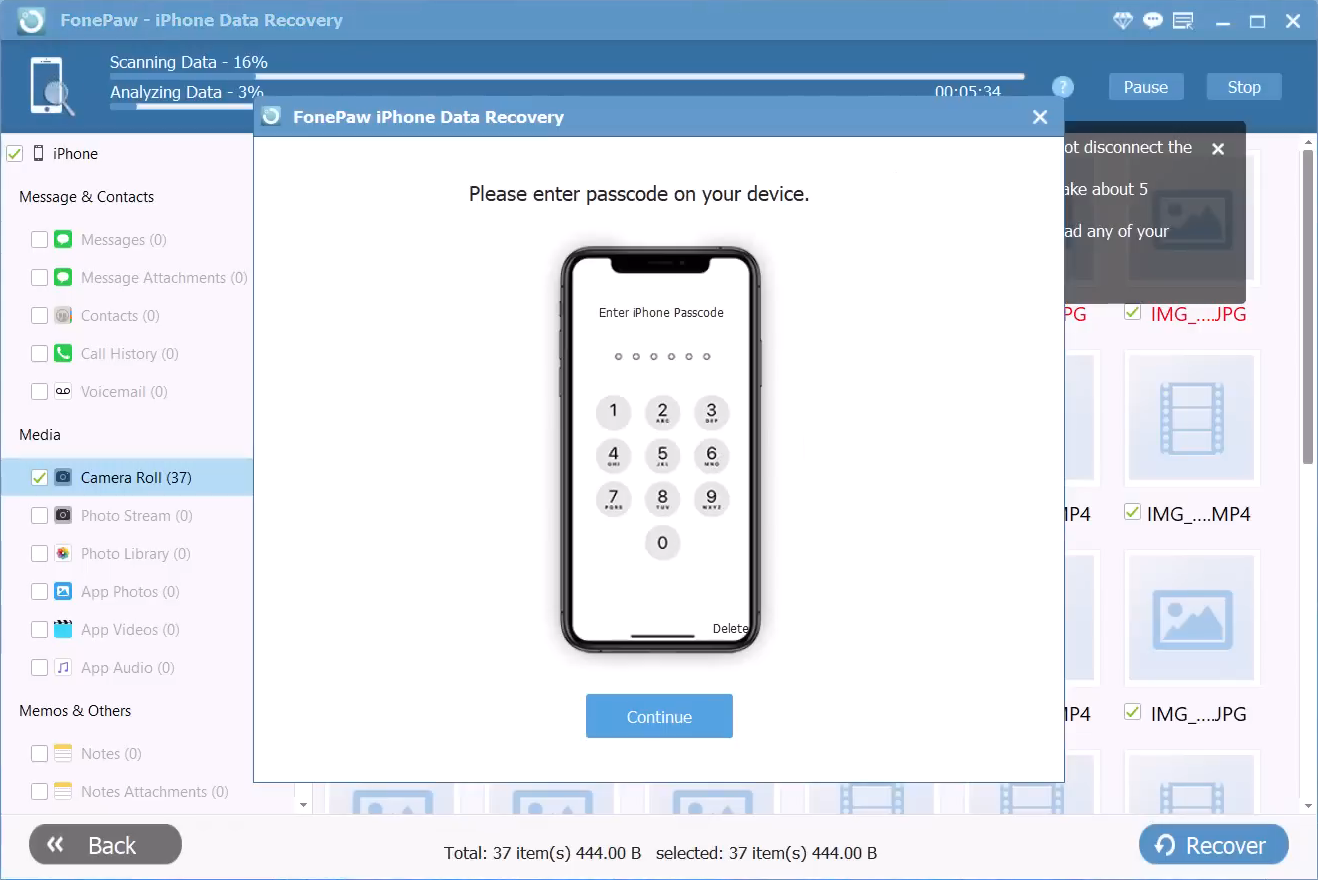Click the Back button
The image size is (1318, 880).
[x=105, y=845]
